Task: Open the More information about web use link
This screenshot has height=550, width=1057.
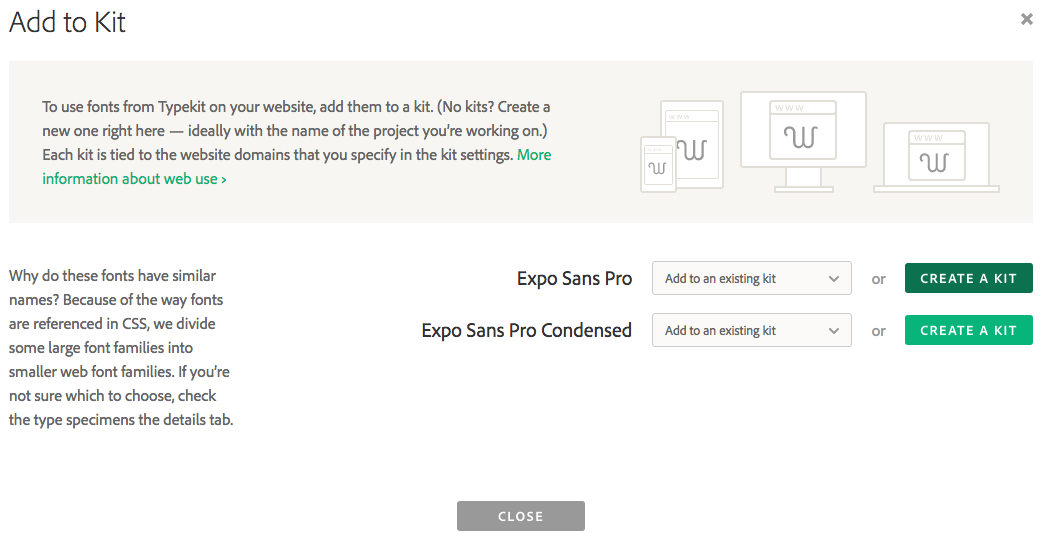Action: [134, 179]
